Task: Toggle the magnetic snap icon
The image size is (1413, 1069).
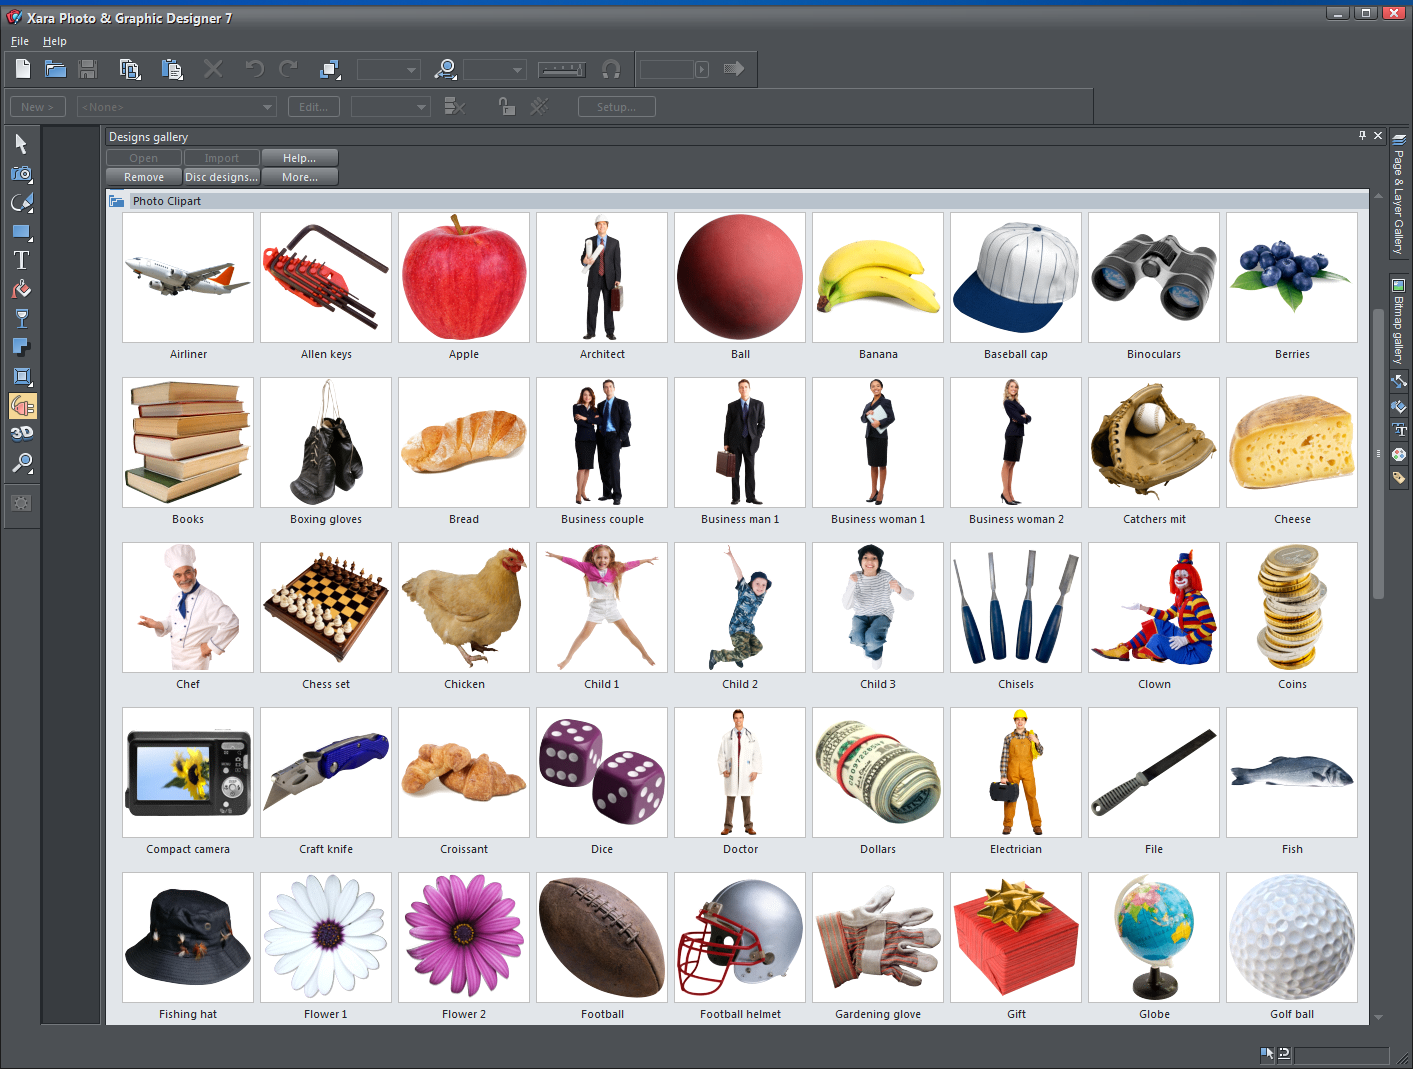Action: [x=611, y=69]
